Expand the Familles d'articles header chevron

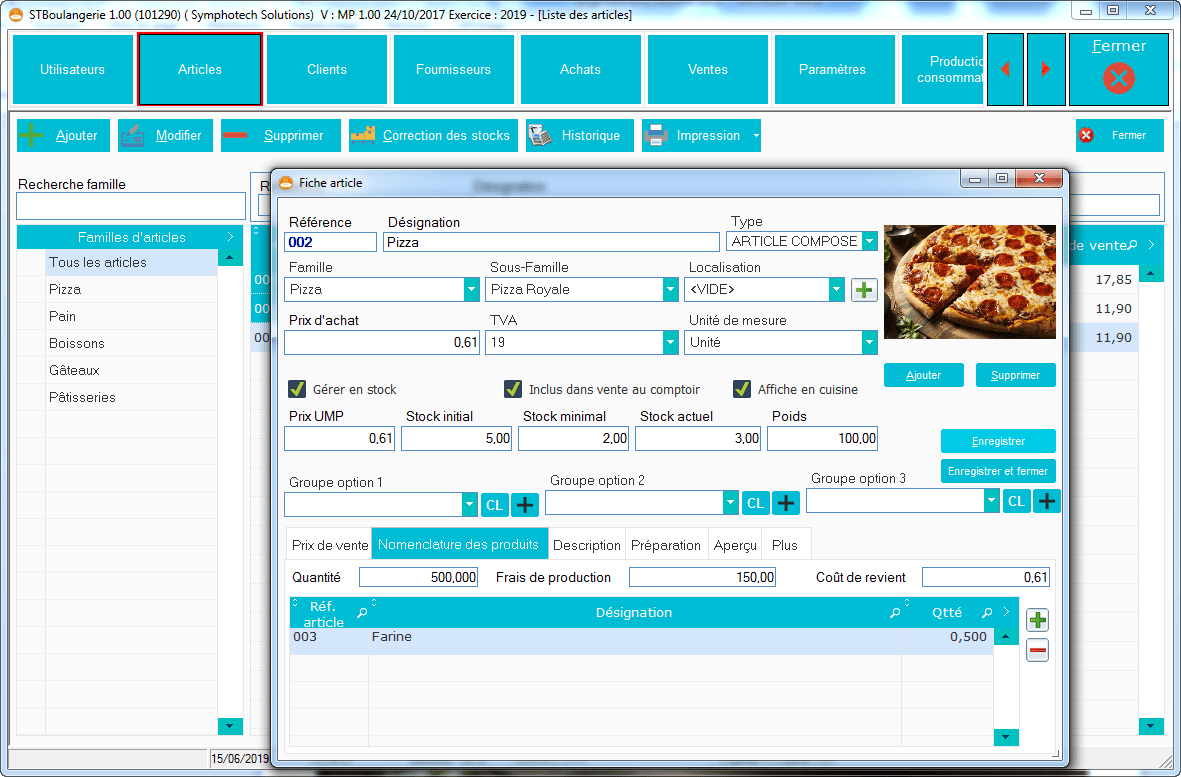(230, 236)
